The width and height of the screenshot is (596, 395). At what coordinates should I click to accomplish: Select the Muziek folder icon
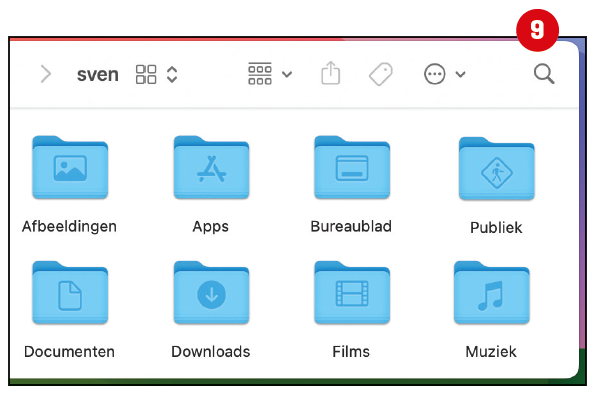pos(491,292)
